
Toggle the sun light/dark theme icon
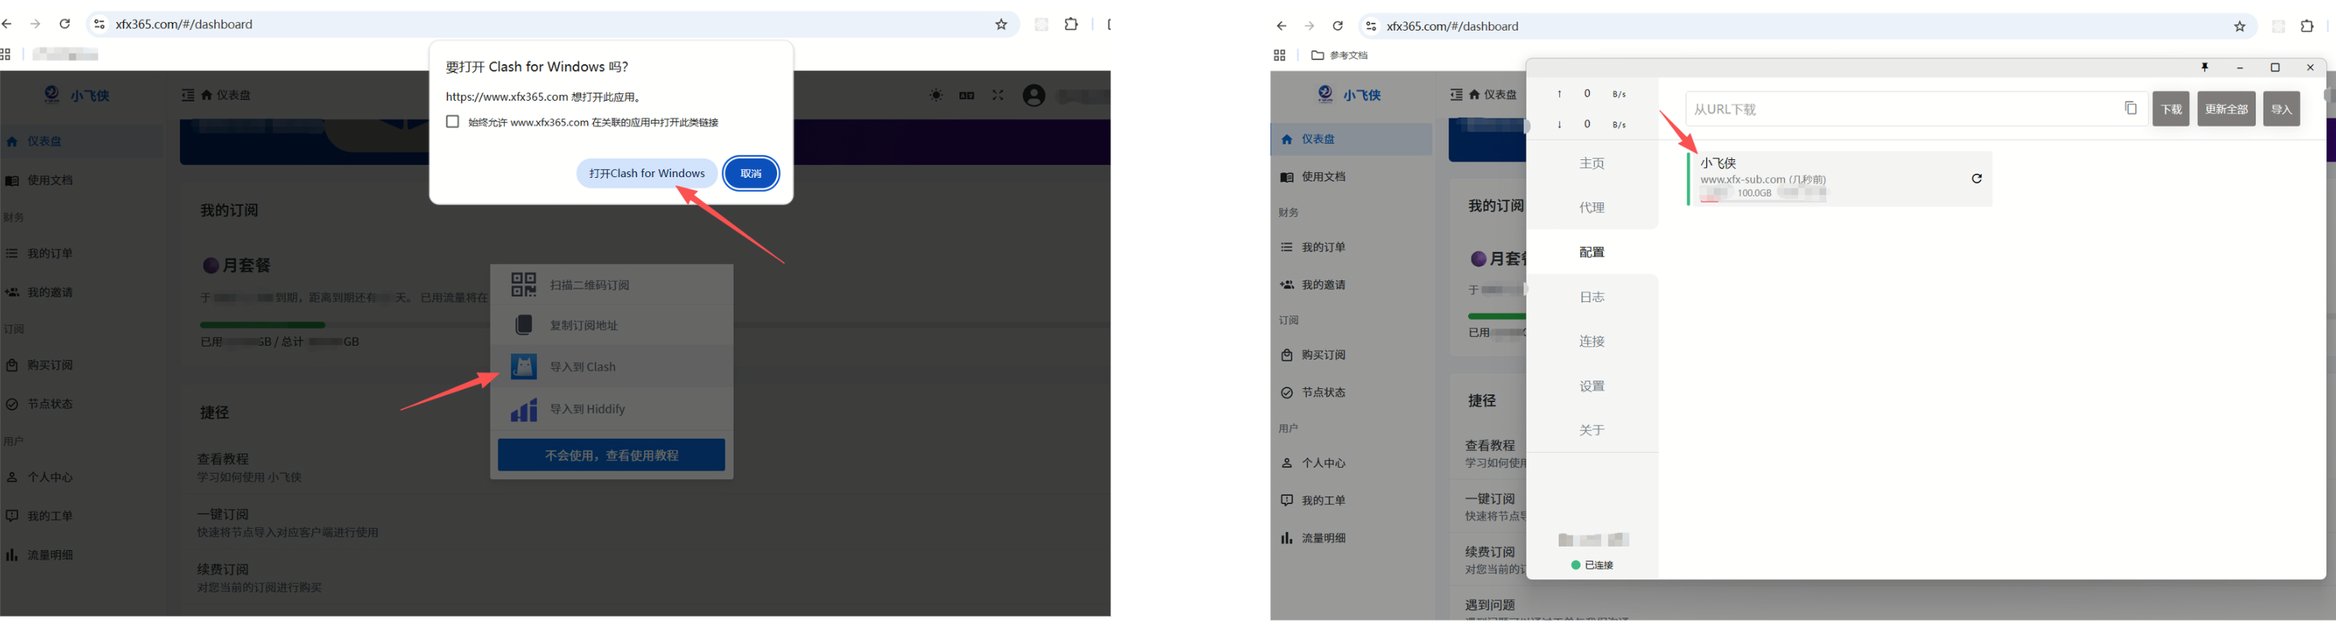(936, 95)
